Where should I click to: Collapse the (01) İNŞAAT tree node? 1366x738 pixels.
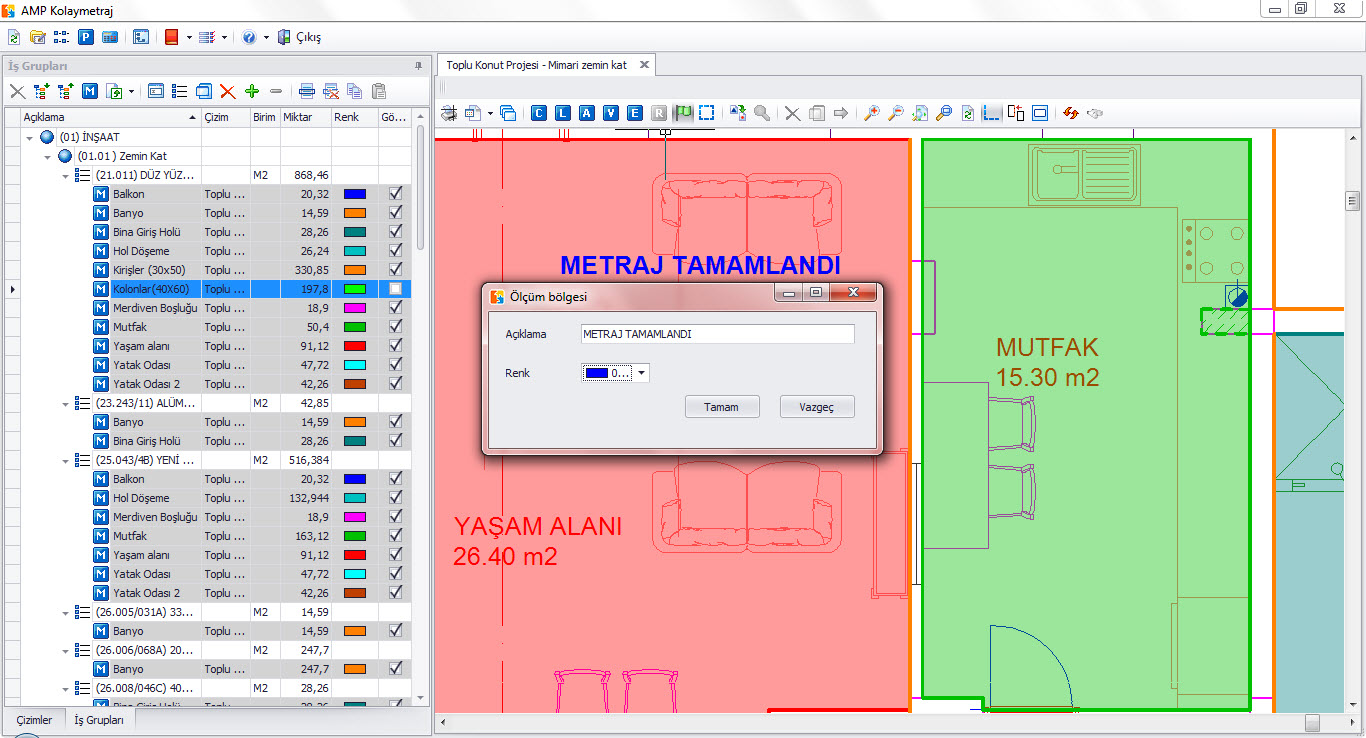[x=30, y=137]
